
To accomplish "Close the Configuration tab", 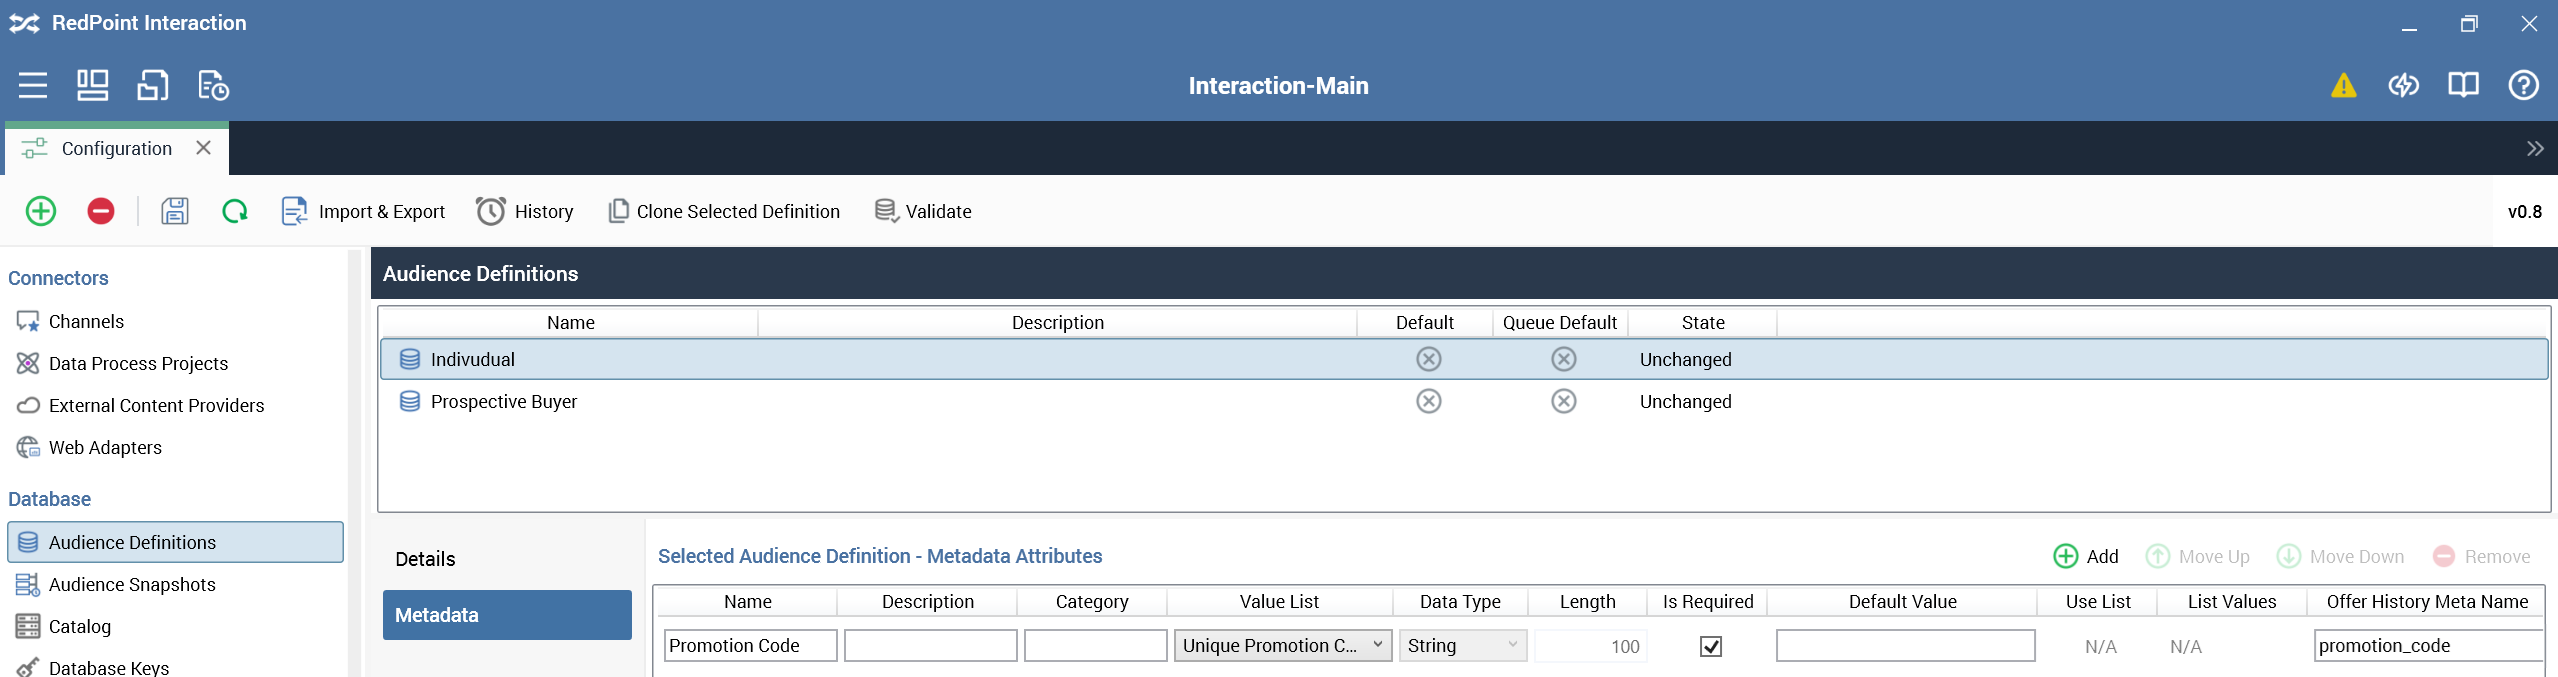I will pos(204,148).
